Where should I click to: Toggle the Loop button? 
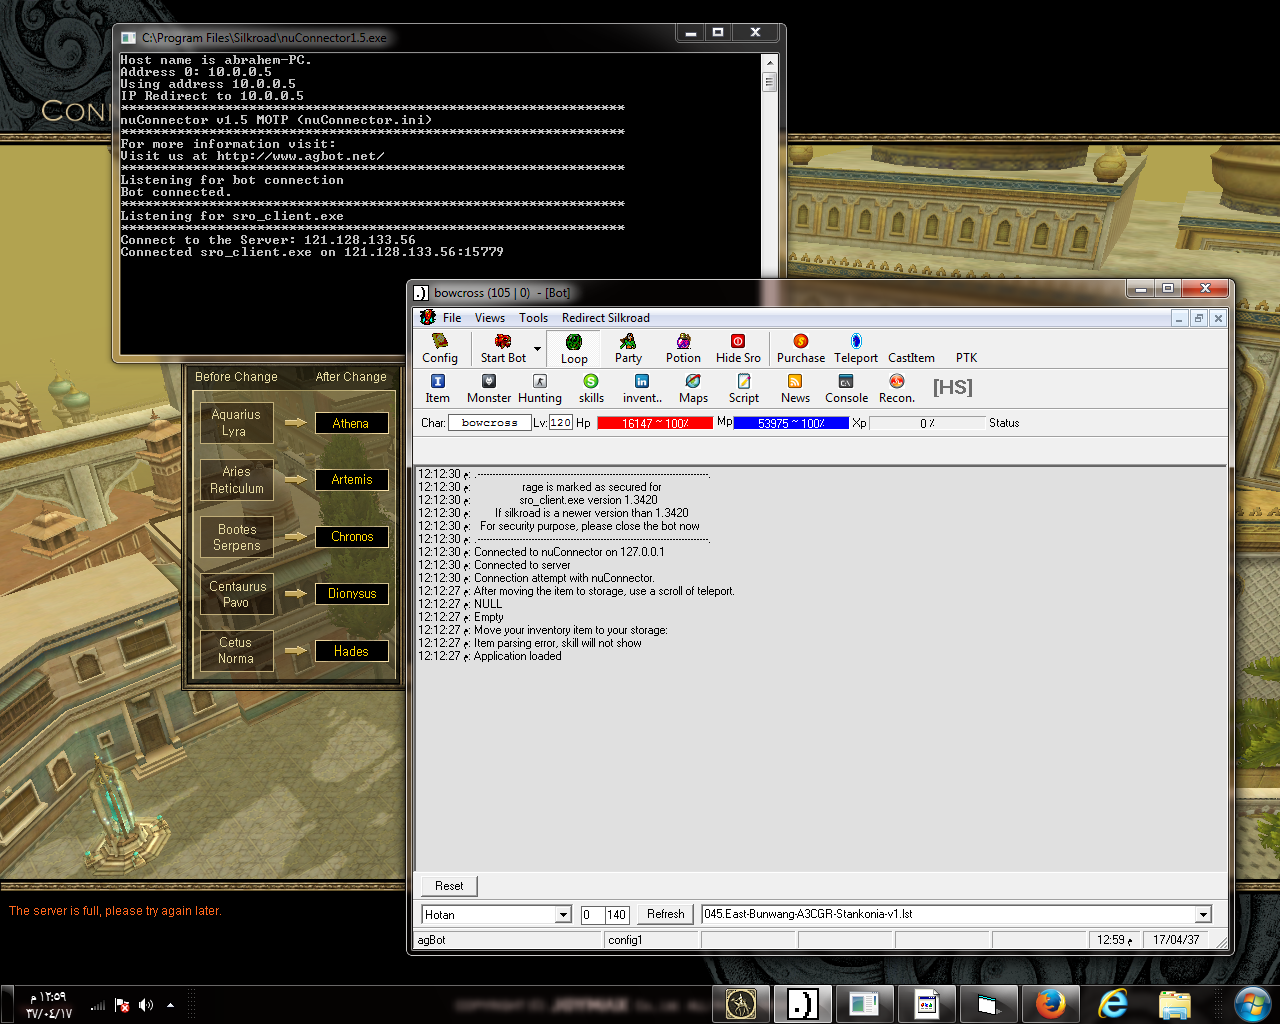point(574,349)
